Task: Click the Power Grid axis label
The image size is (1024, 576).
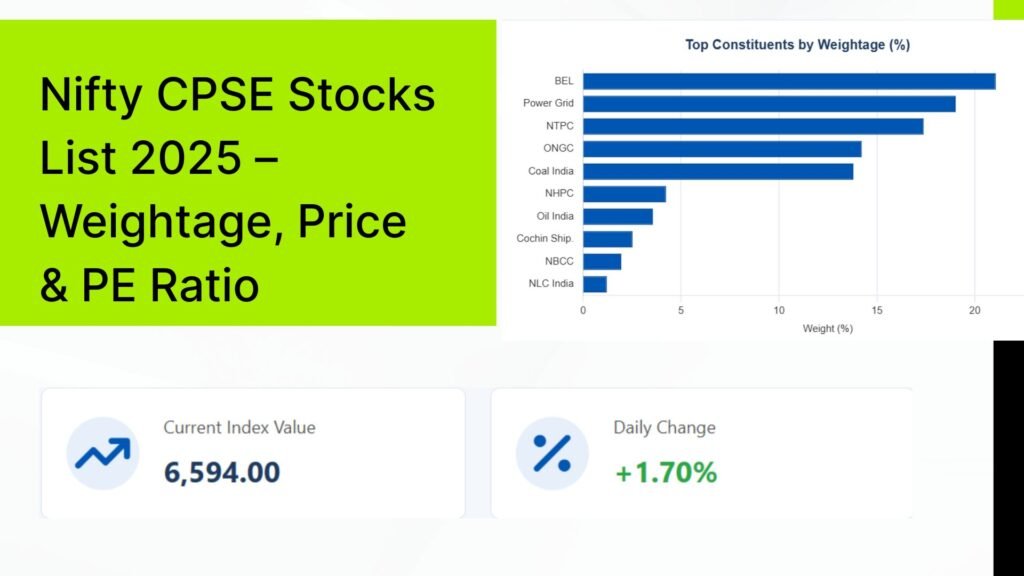Action: pos(548,103)
